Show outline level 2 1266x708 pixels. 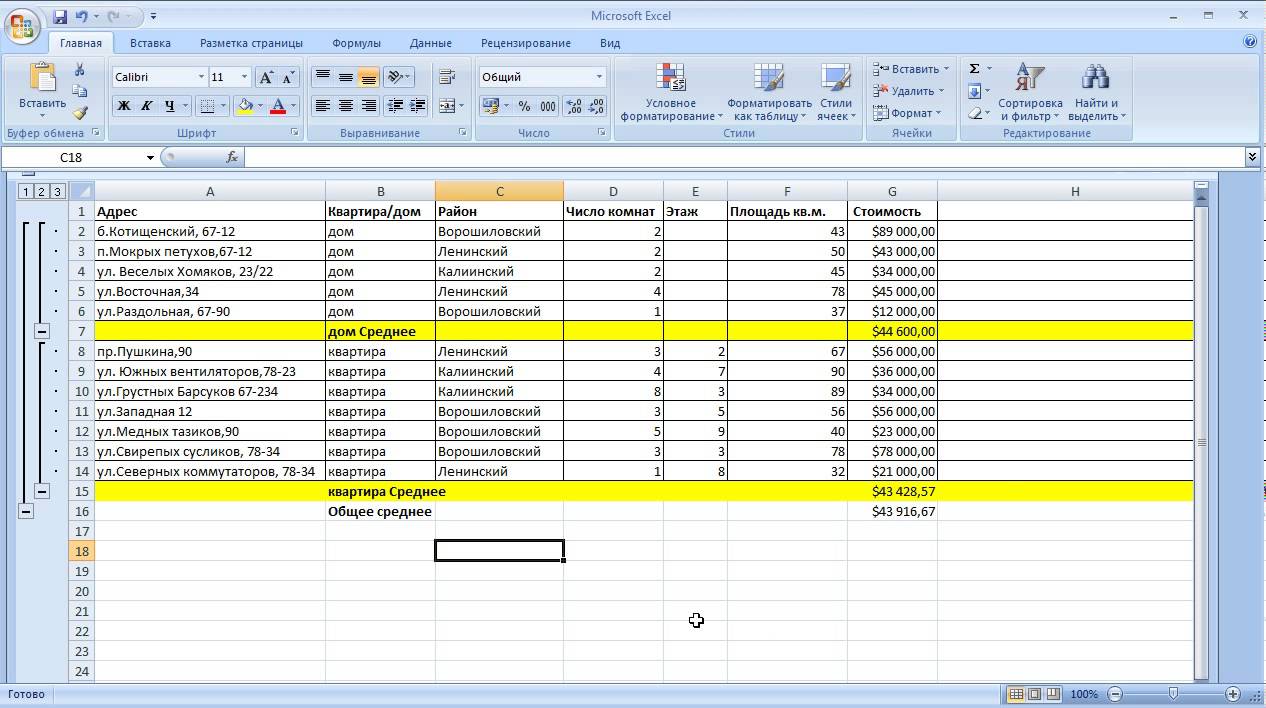click(x=42, y=191)
